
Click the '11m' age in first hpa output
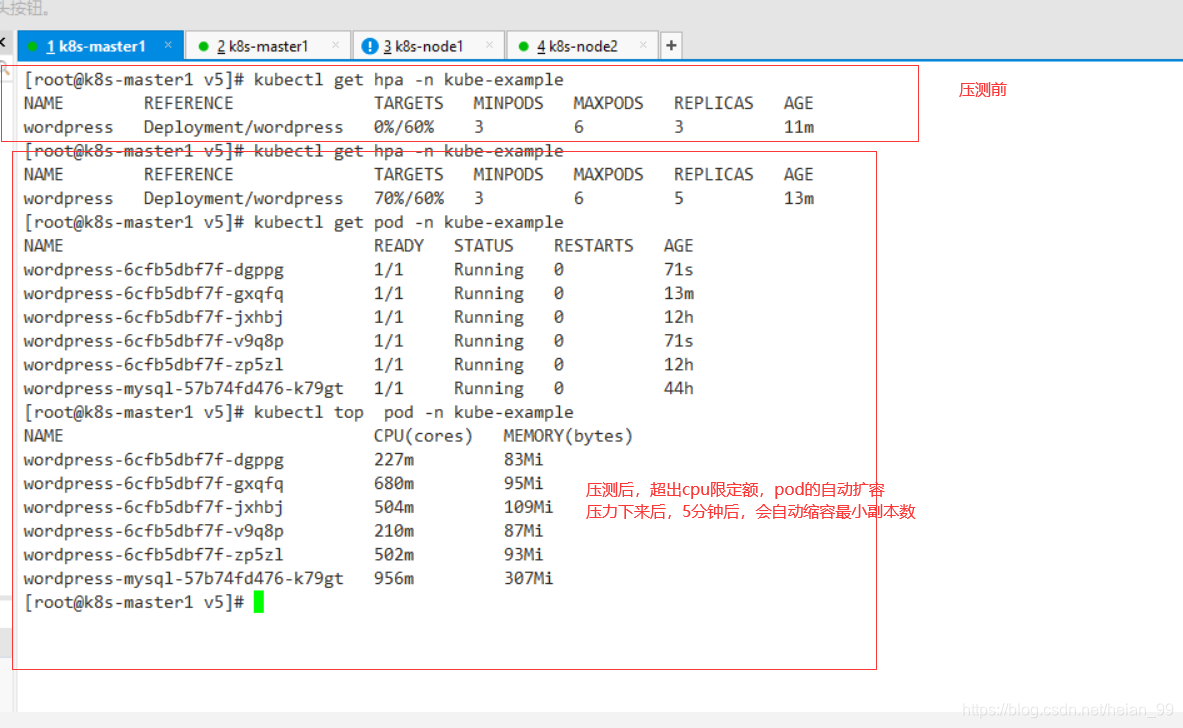pyautogui.click(x=798, y=127)
